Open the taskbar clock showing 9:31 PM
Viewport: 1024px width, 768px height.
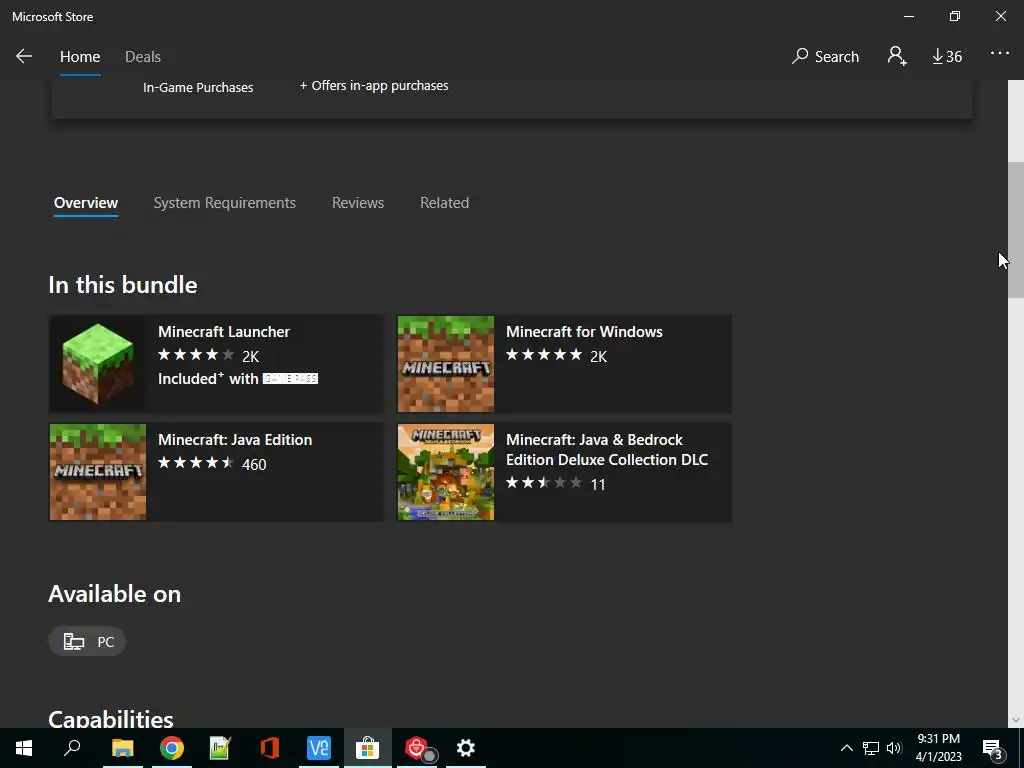pyautogui.click(x=938, y=748)
